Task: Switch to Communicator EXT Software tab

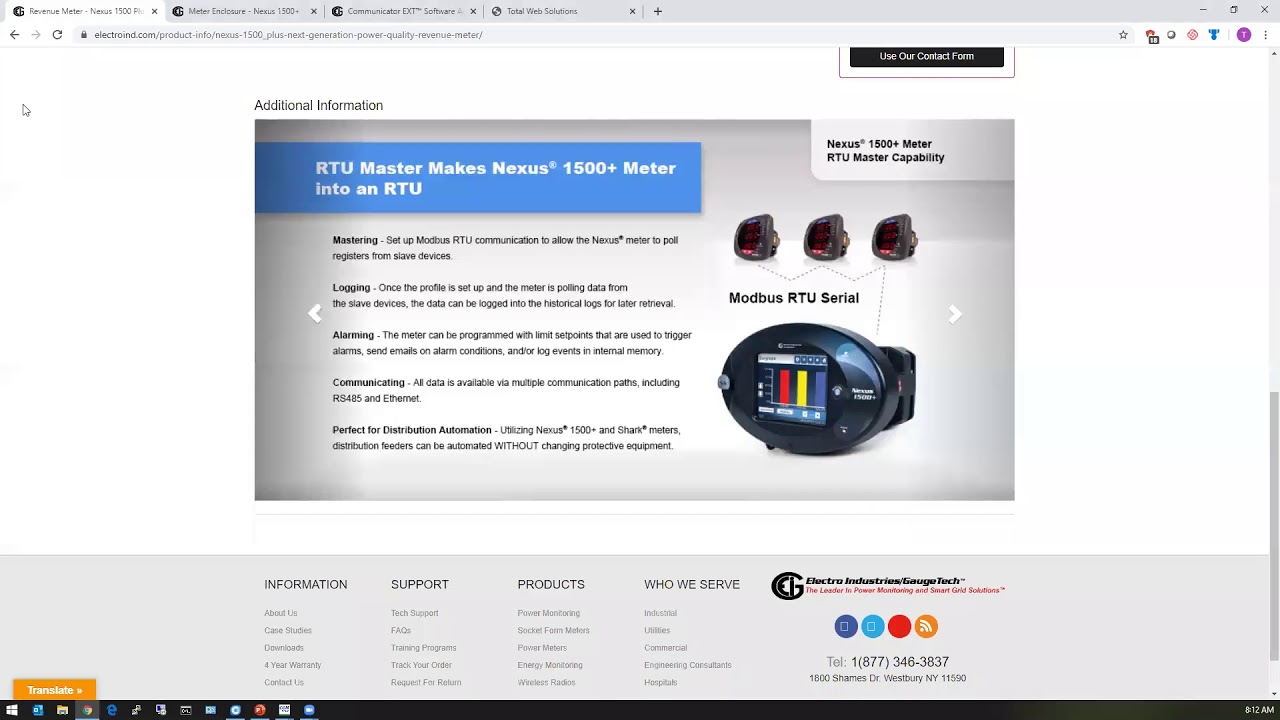Action: point(402,11)
